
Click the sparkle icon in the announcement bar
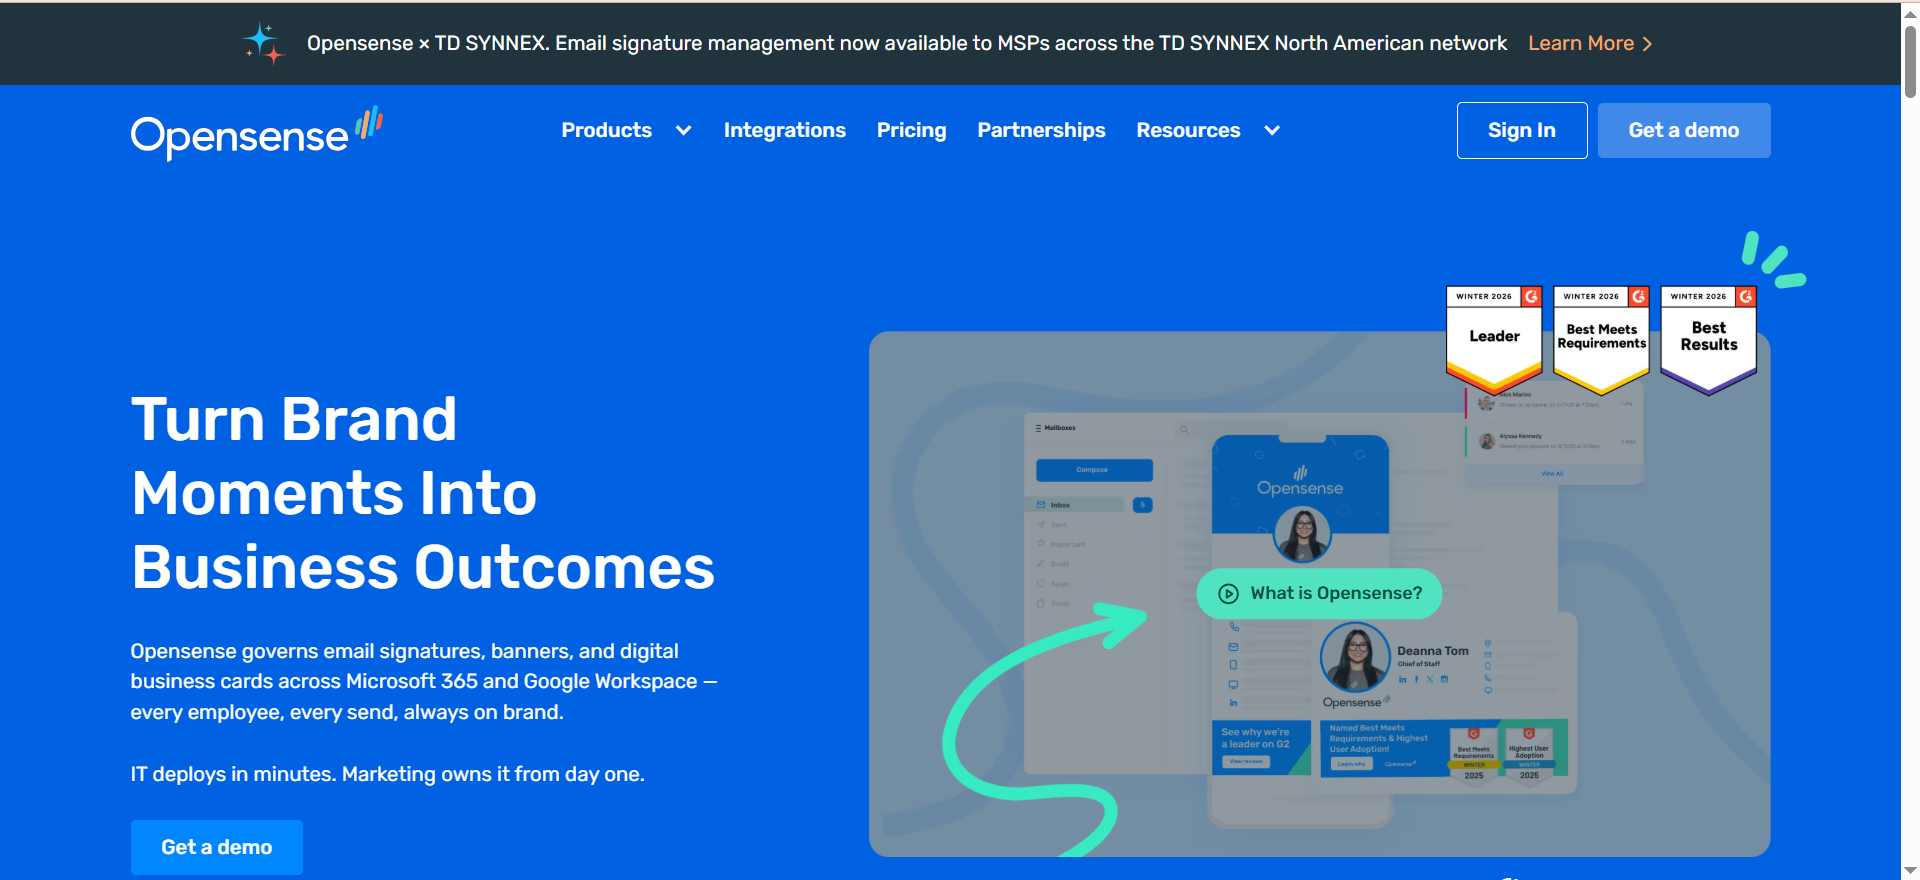(264, 44)
